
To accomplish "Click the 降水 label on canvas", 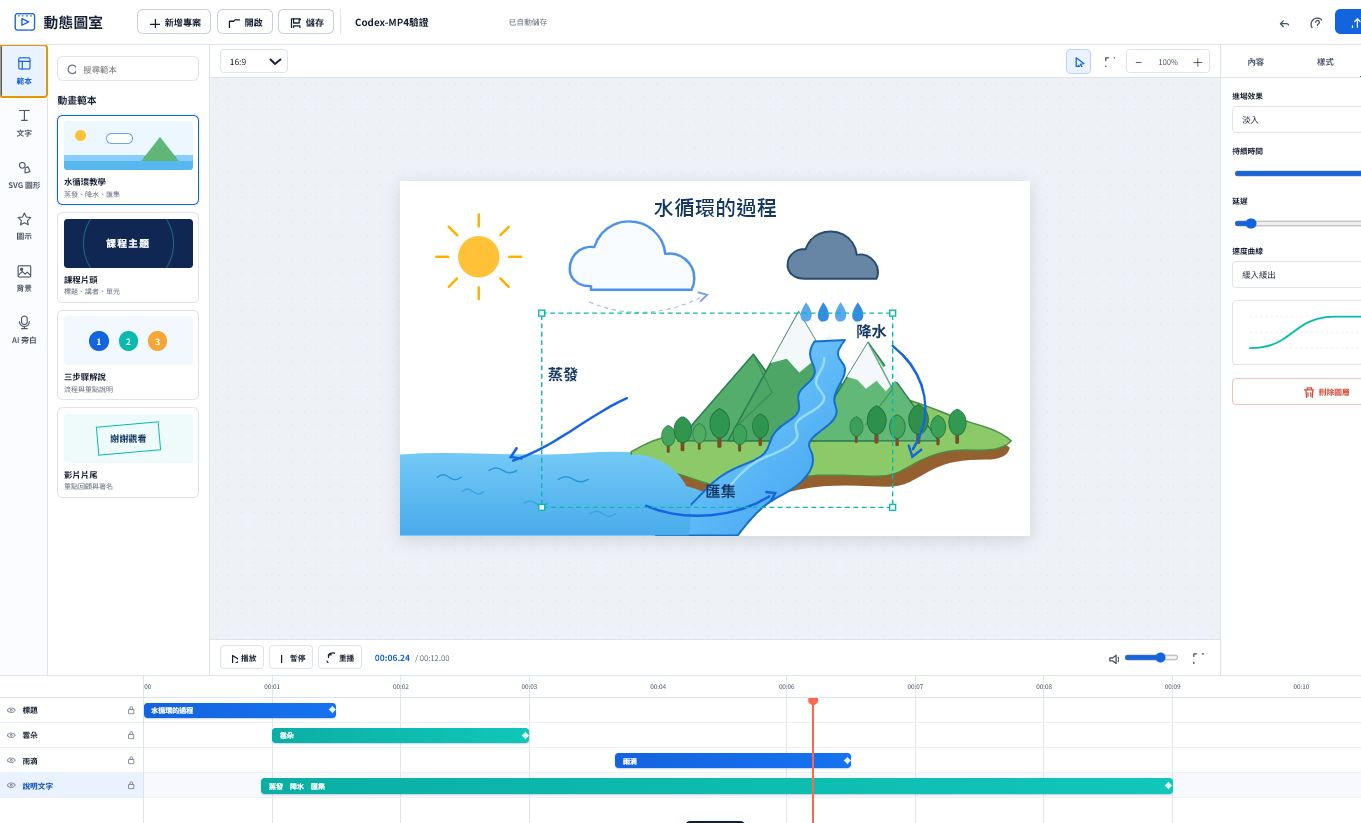I will (871, 331).
